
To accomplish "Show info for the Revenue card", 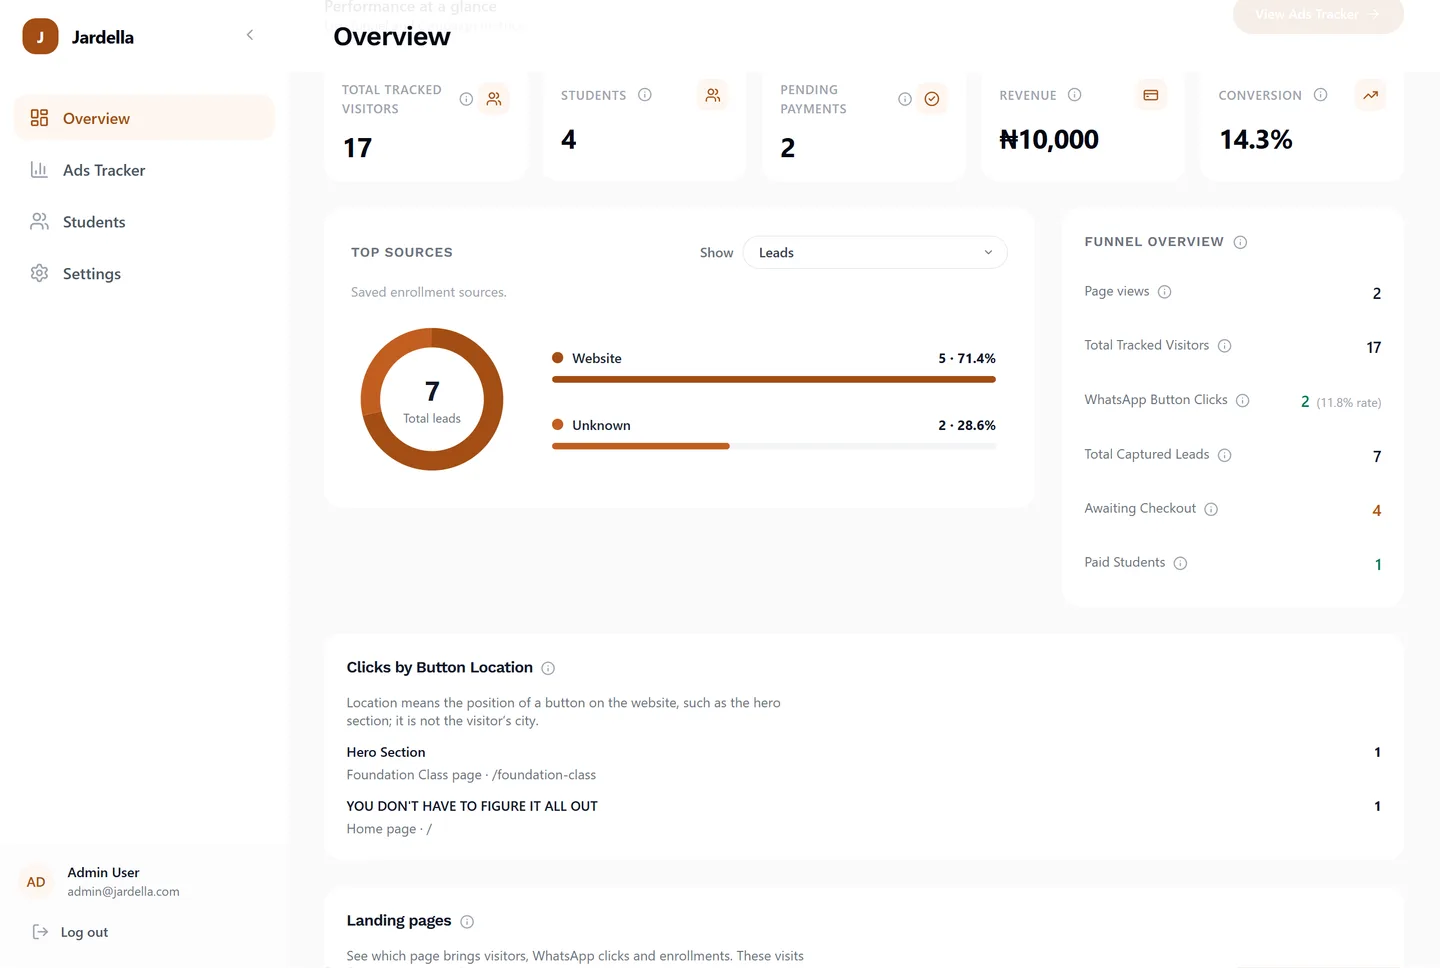I will tap(1075, 95).
